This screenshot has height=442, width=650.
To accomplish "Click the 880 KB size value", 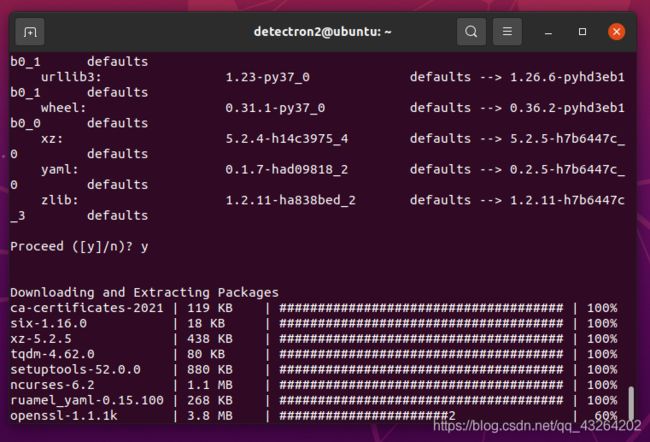I will [210, 369].
